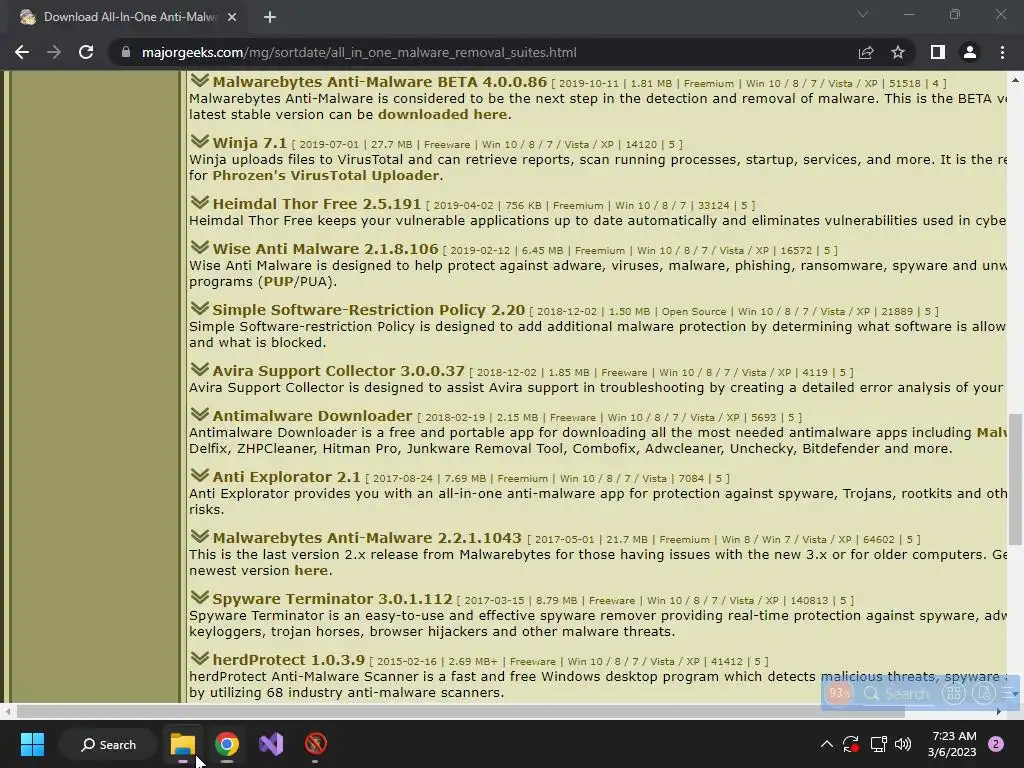This screenshot has height=768, width=1024.
Task: Expand the Avira Support Collector chevron
Action: point(200,370)
